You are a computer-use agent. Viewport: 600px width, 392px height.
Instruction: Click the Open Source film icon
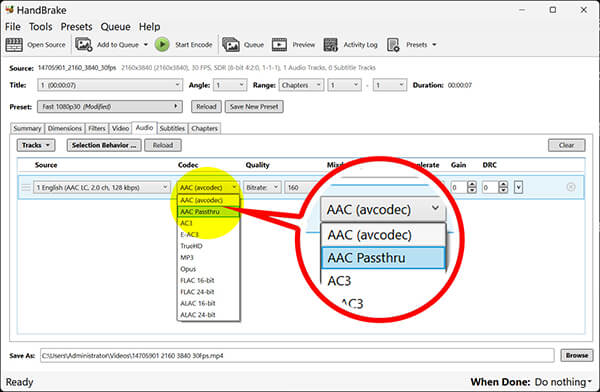click(x=14, y=45)
